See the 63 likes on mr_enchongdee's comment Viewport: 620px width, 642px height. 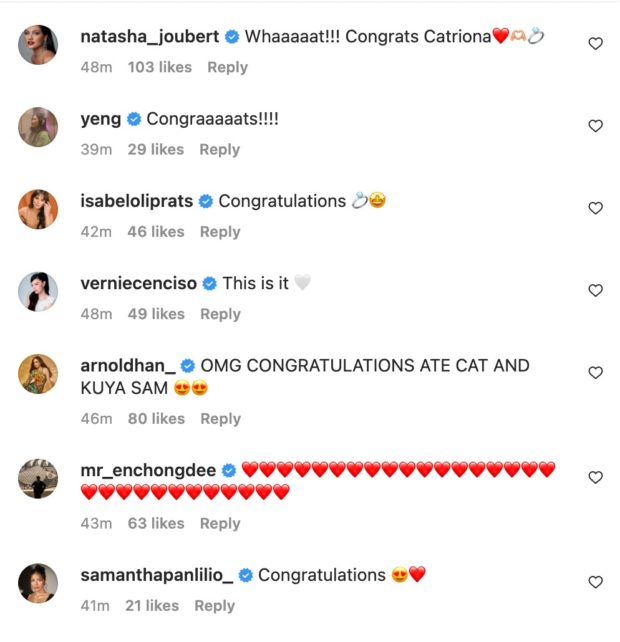pos(156,523)
